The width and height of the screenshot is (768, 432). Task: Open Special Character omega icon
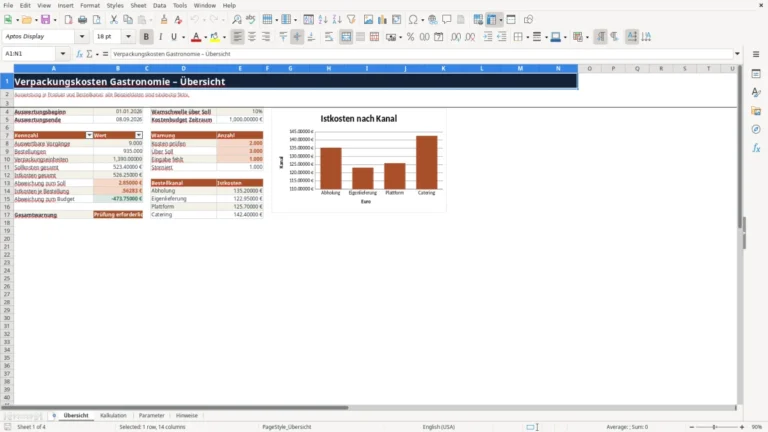[x=413, y=20]
